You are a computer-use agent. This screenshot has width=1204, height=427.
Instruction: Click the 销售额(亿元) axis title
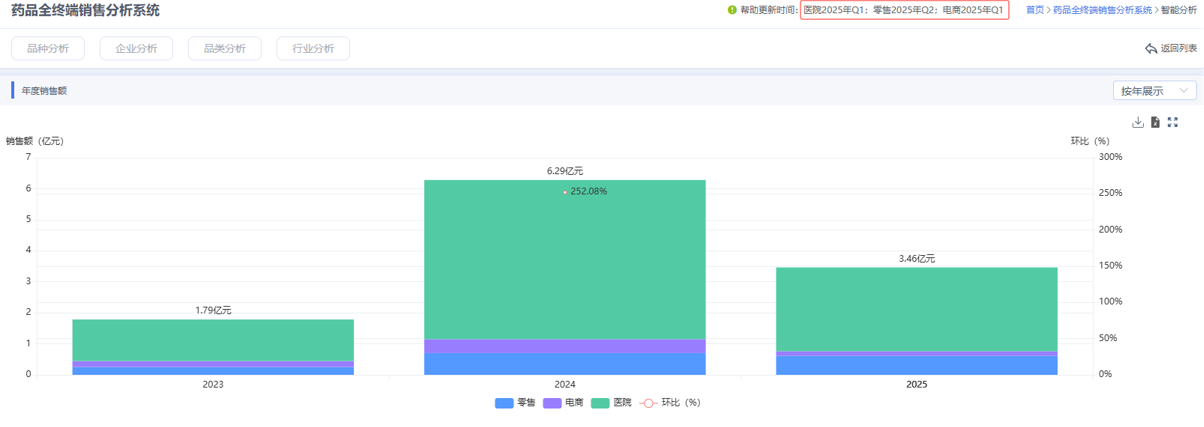click(x=35, y=141)
